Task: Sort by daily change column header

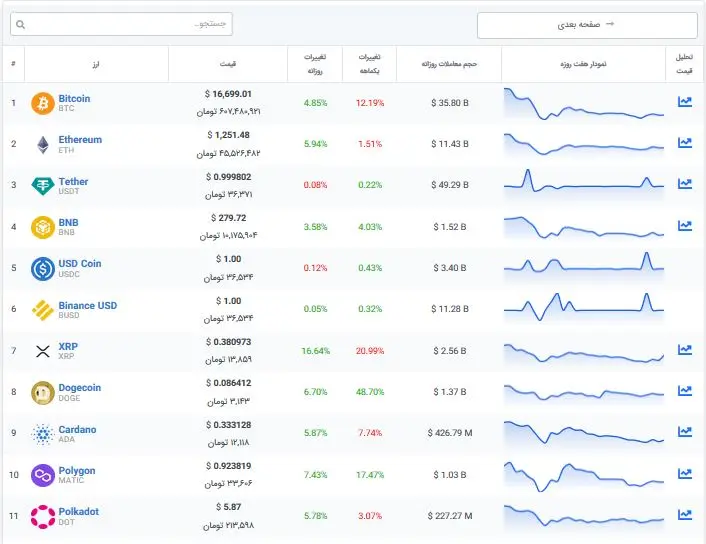Action: pyautogui.click(x=315, y=64)
